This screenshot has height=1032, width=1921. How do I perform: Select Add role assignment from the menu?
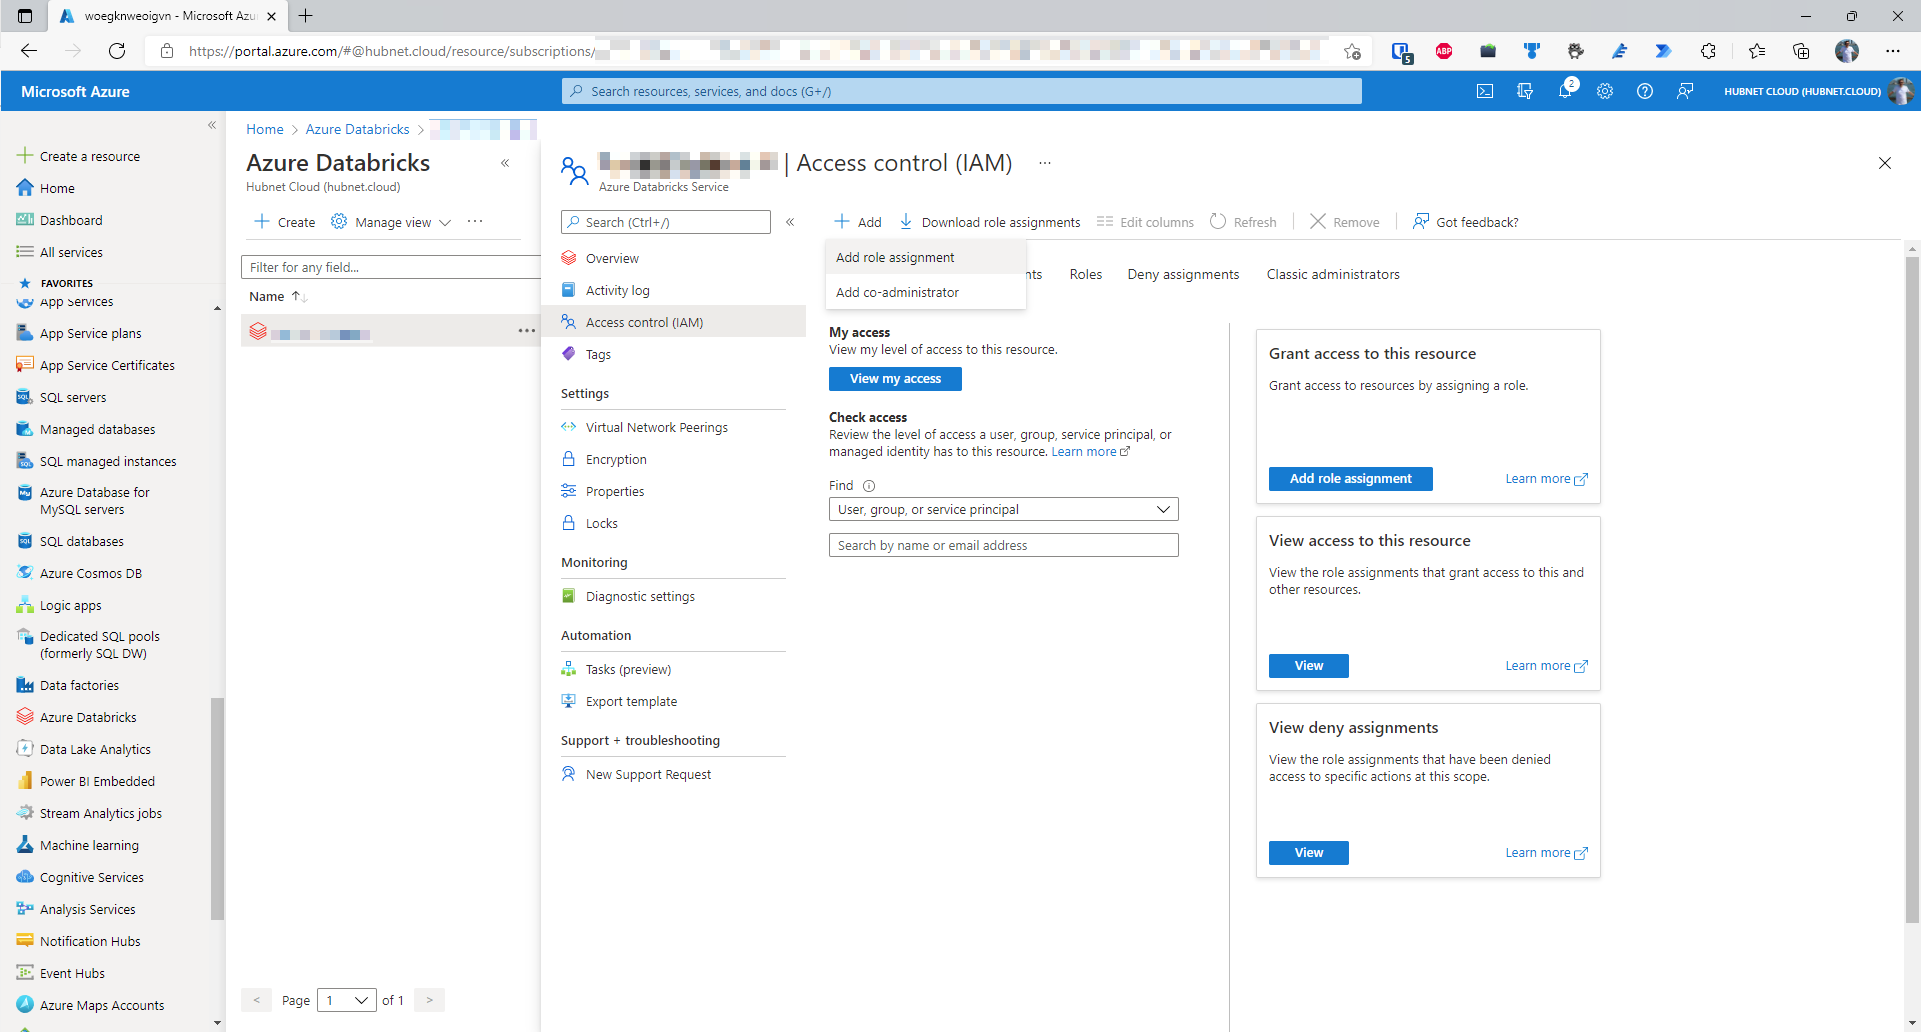(x=895, y=257)
